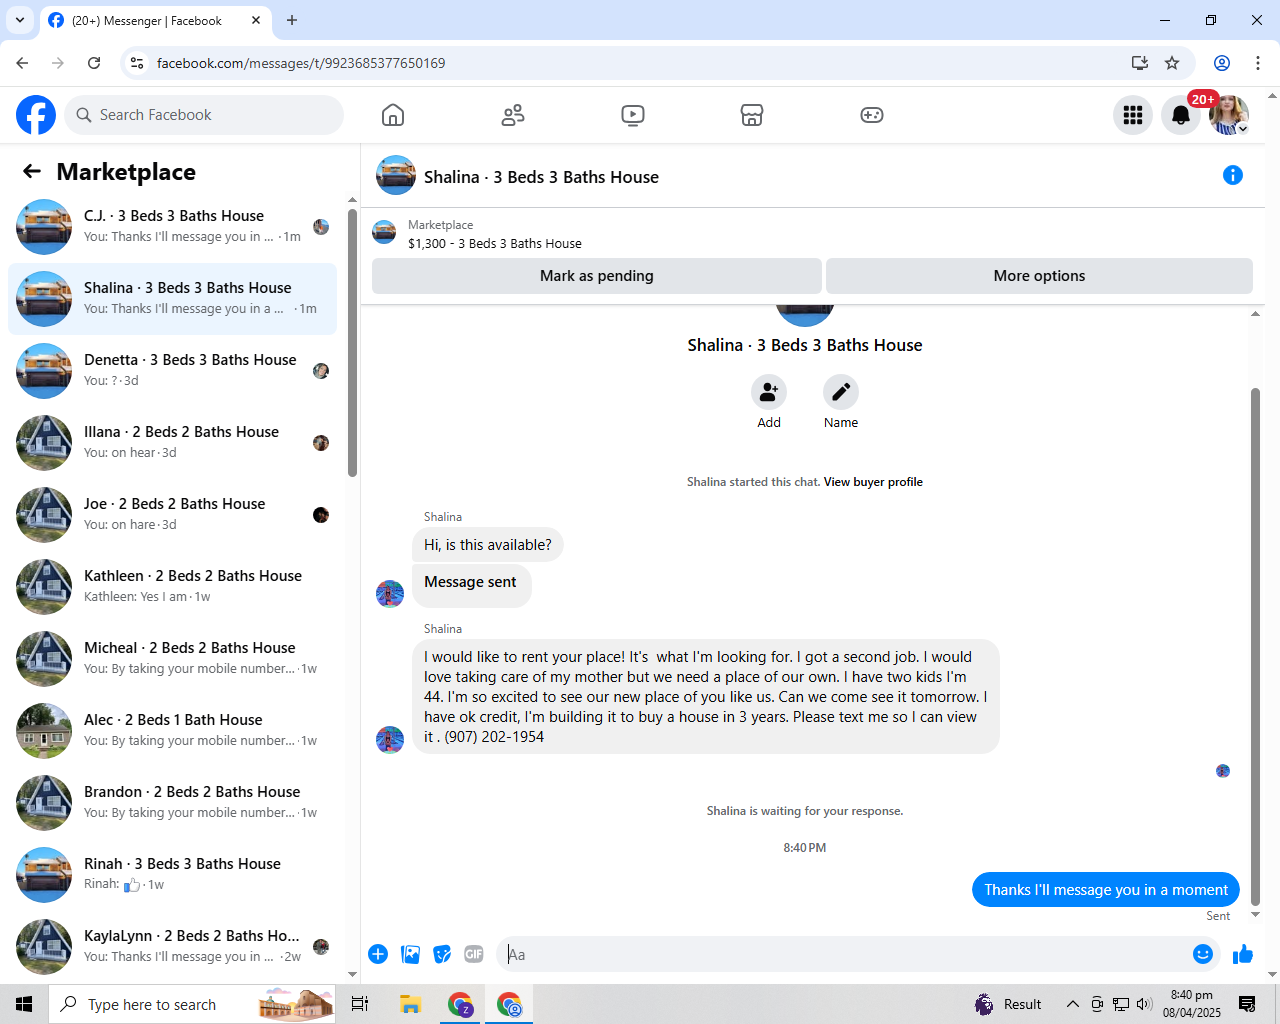Open the Notifications bell
The image size is (1280, 1024).
(1181, 115)
